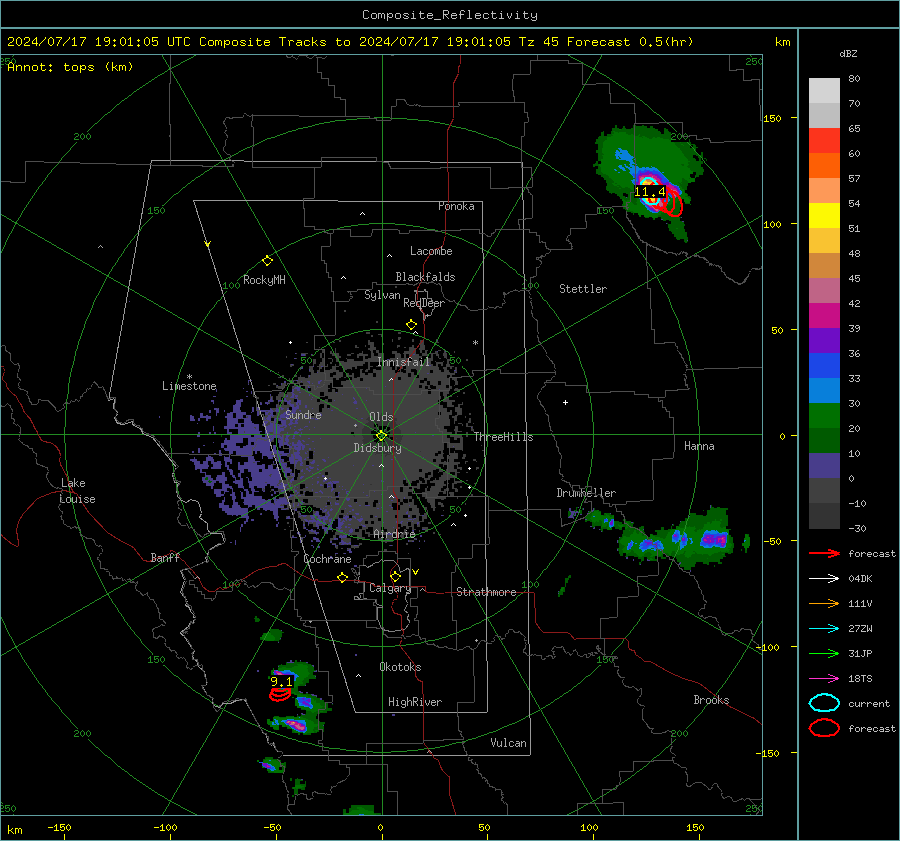Pick the yellow swatch between 54 and 51 dBZ
The image size is (900, 841).
[x=824, y=216]
